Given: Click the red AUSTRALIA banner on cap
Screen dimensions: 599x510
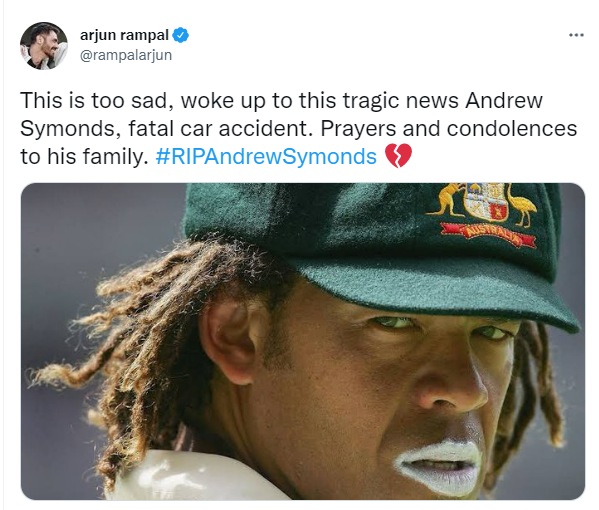Looking at the screenshot, I should click(x=489, y=233).
